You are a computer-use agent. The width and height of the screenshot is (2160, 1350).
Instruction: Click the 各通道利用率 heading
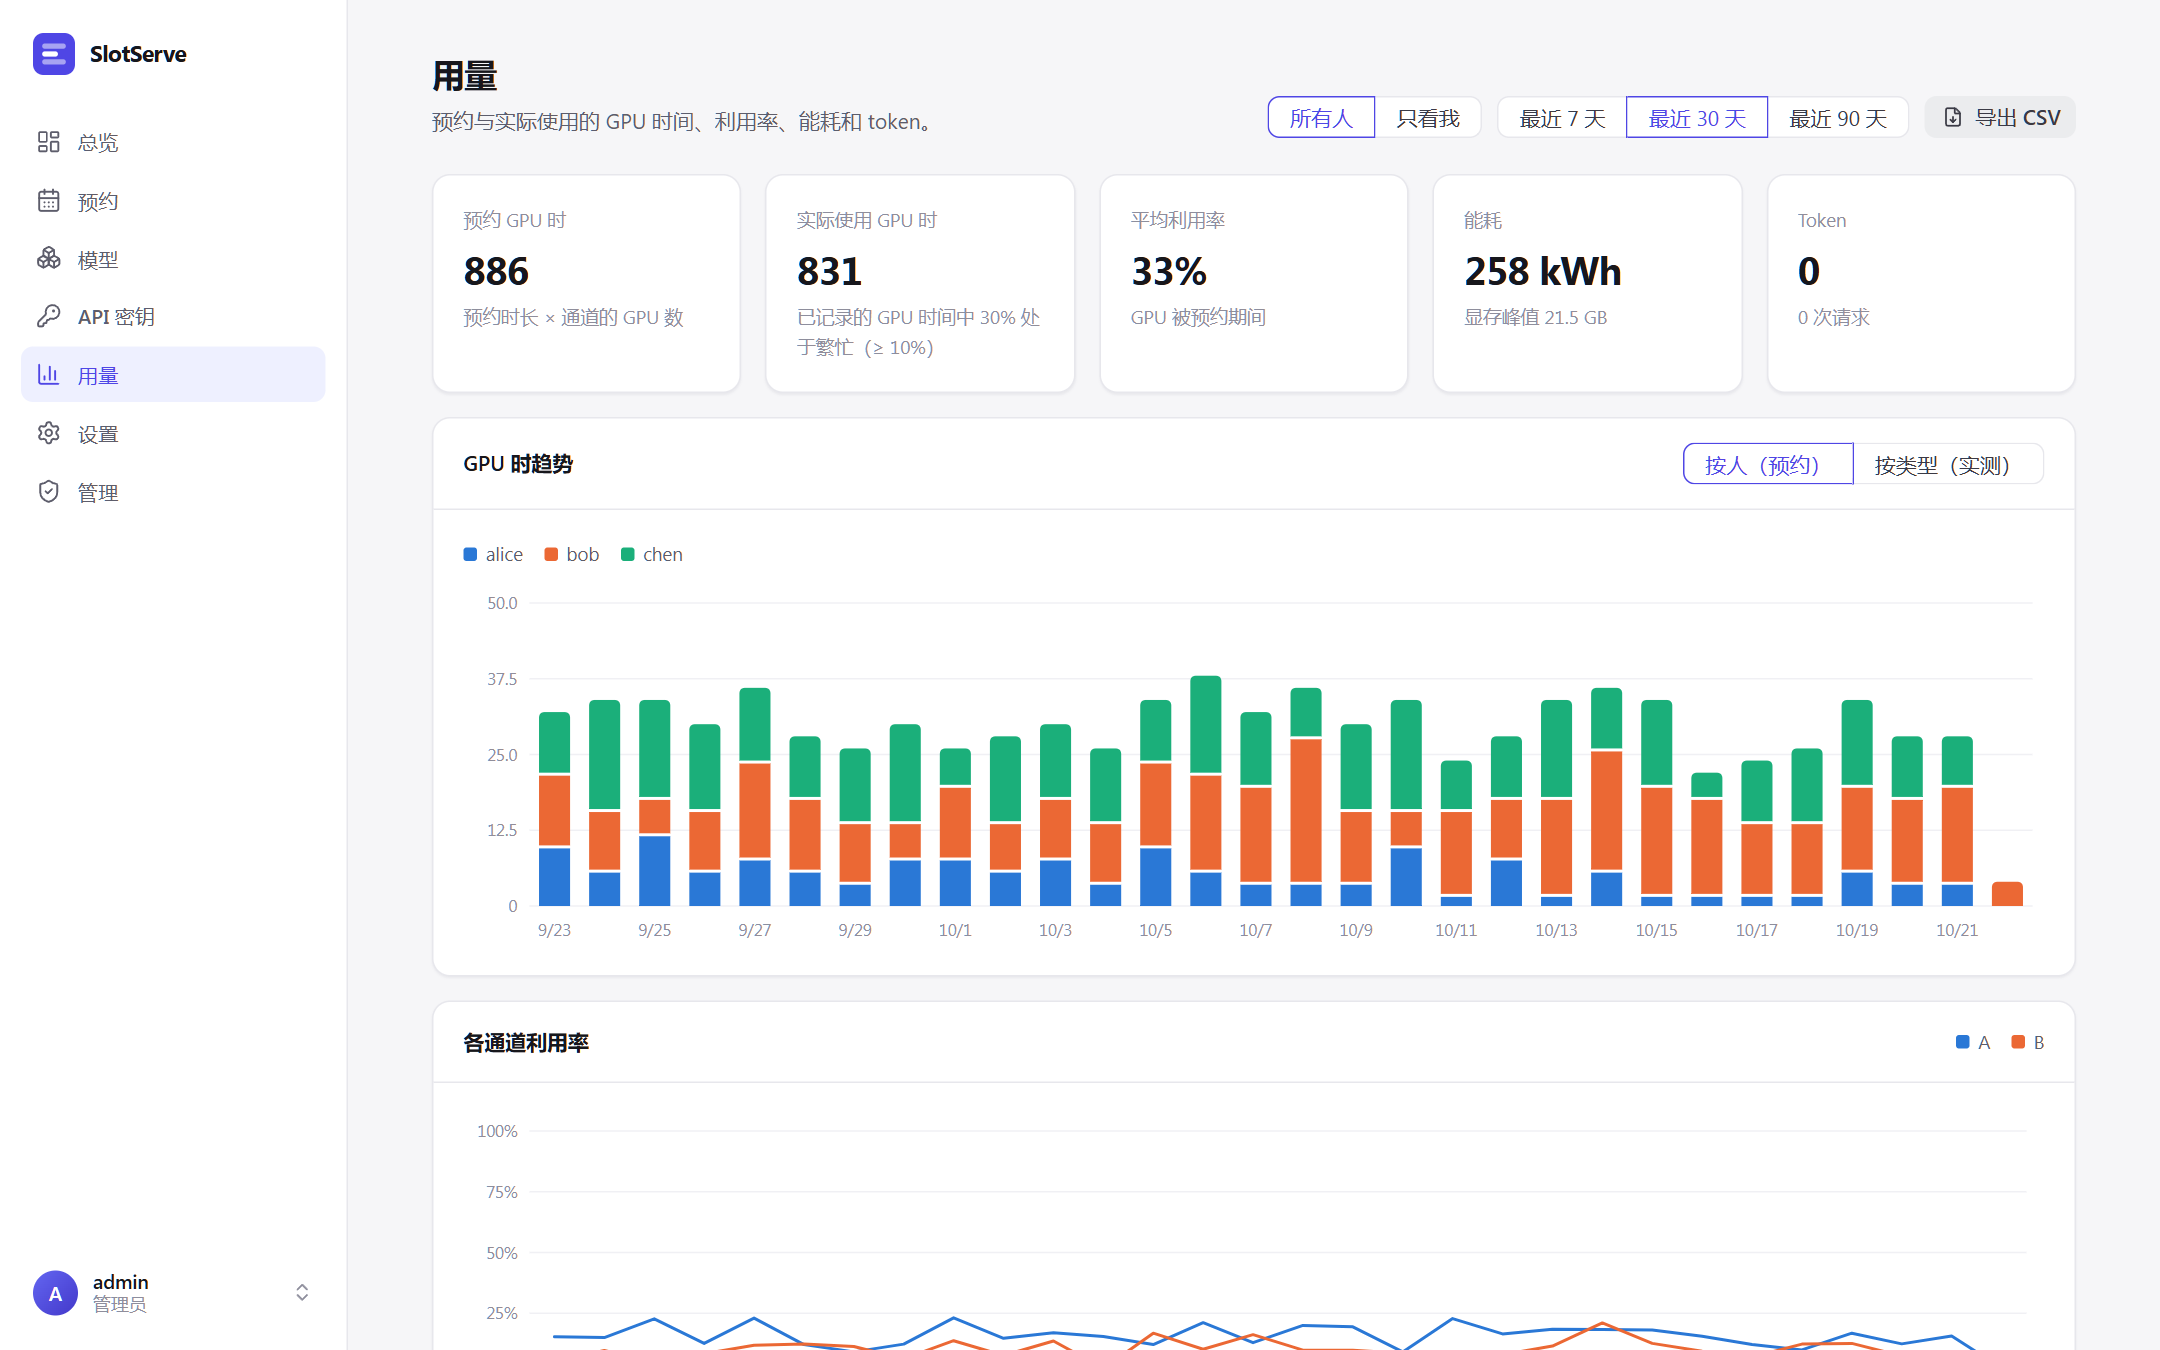(526, 1043)
